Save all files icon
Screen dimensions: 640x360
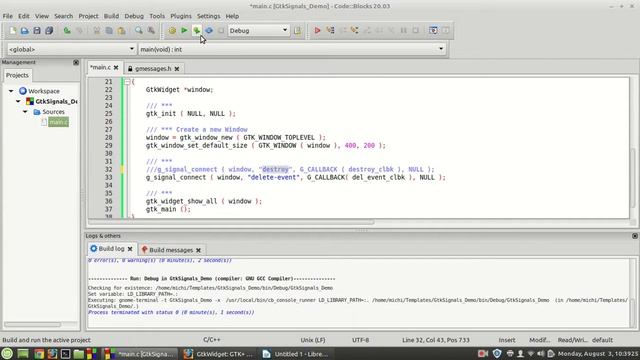click(x=49, y=31)
